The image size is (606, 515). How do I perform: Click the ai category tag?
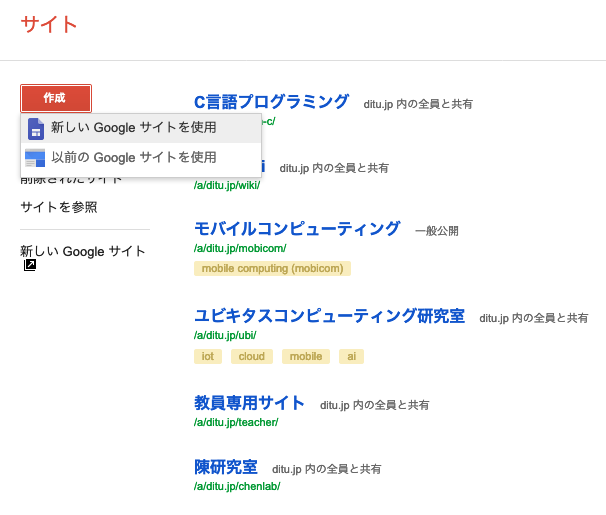coord(351,356)
